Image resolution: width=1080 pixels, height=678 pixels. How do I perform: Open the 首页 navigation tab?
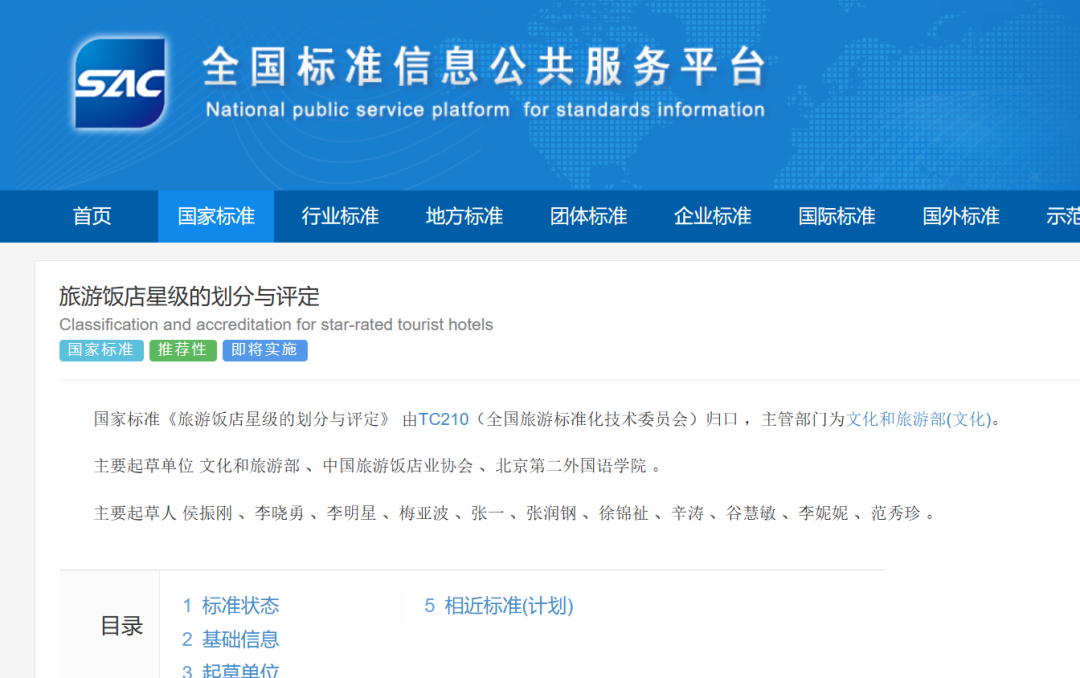pos(92,216)
